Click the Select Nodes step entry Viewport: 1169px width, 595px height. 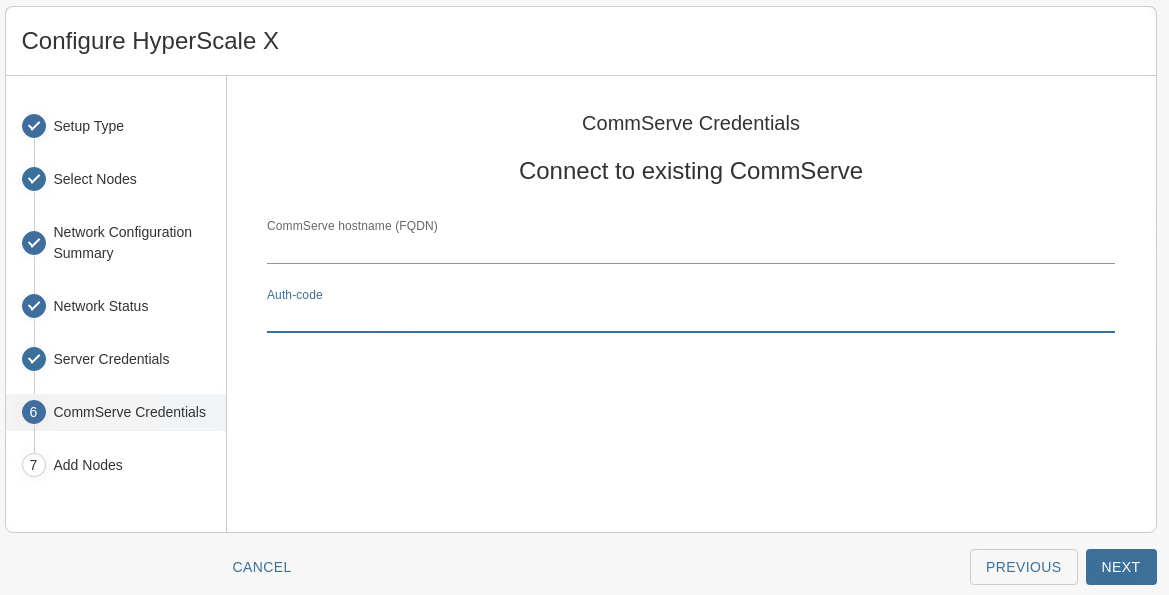tap(95, 179)
